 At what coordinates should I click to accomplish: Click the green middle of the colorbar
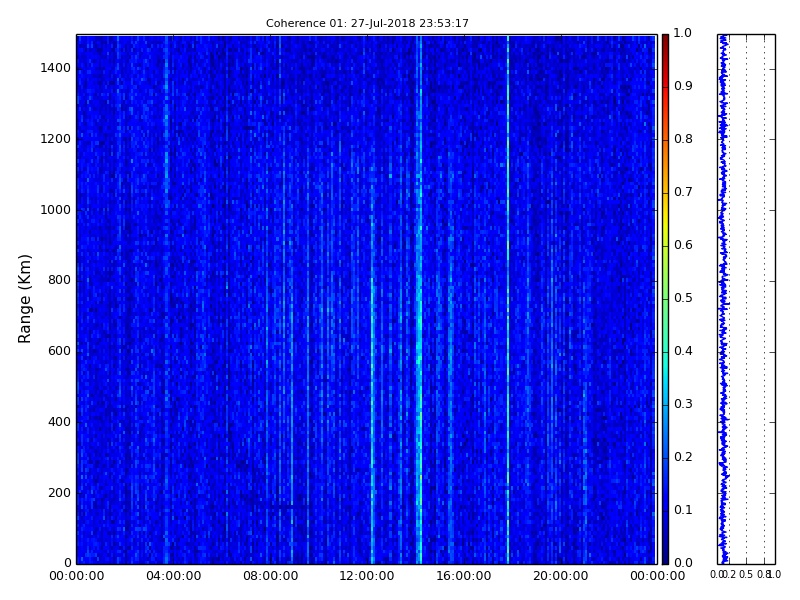click(x=665, y=298)
